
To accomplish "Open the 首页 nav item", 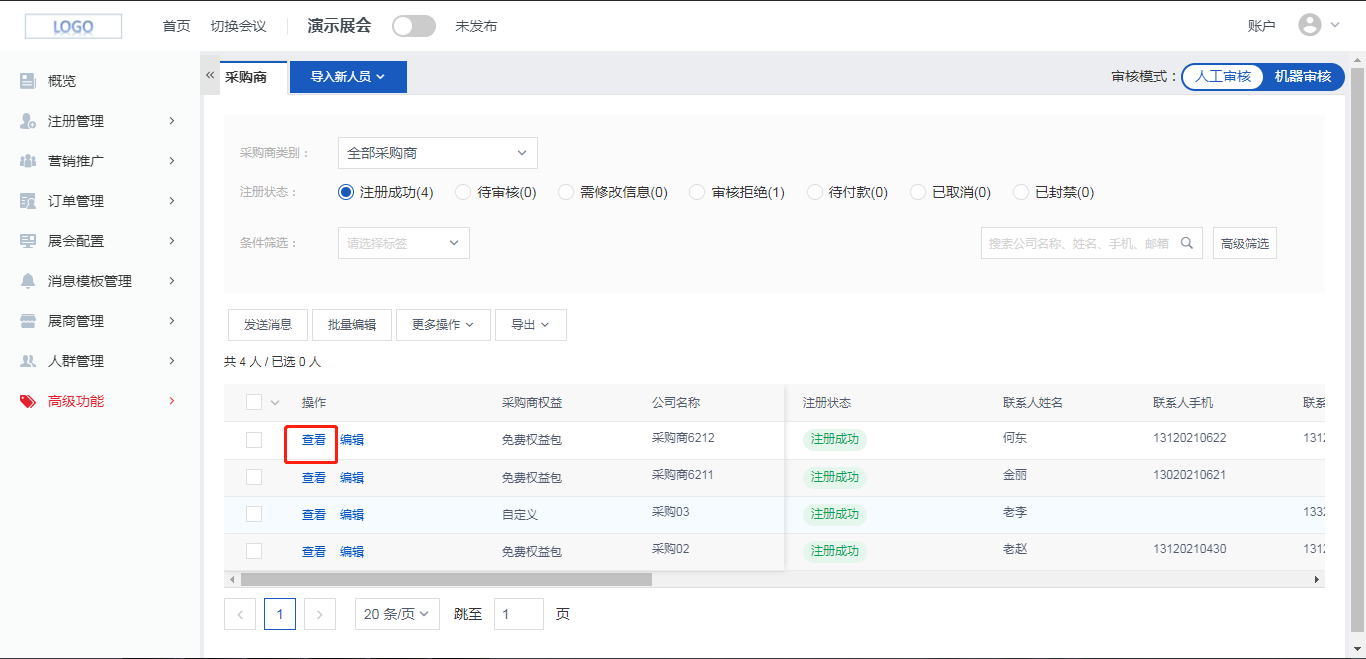I will click(x=176, y=26).
